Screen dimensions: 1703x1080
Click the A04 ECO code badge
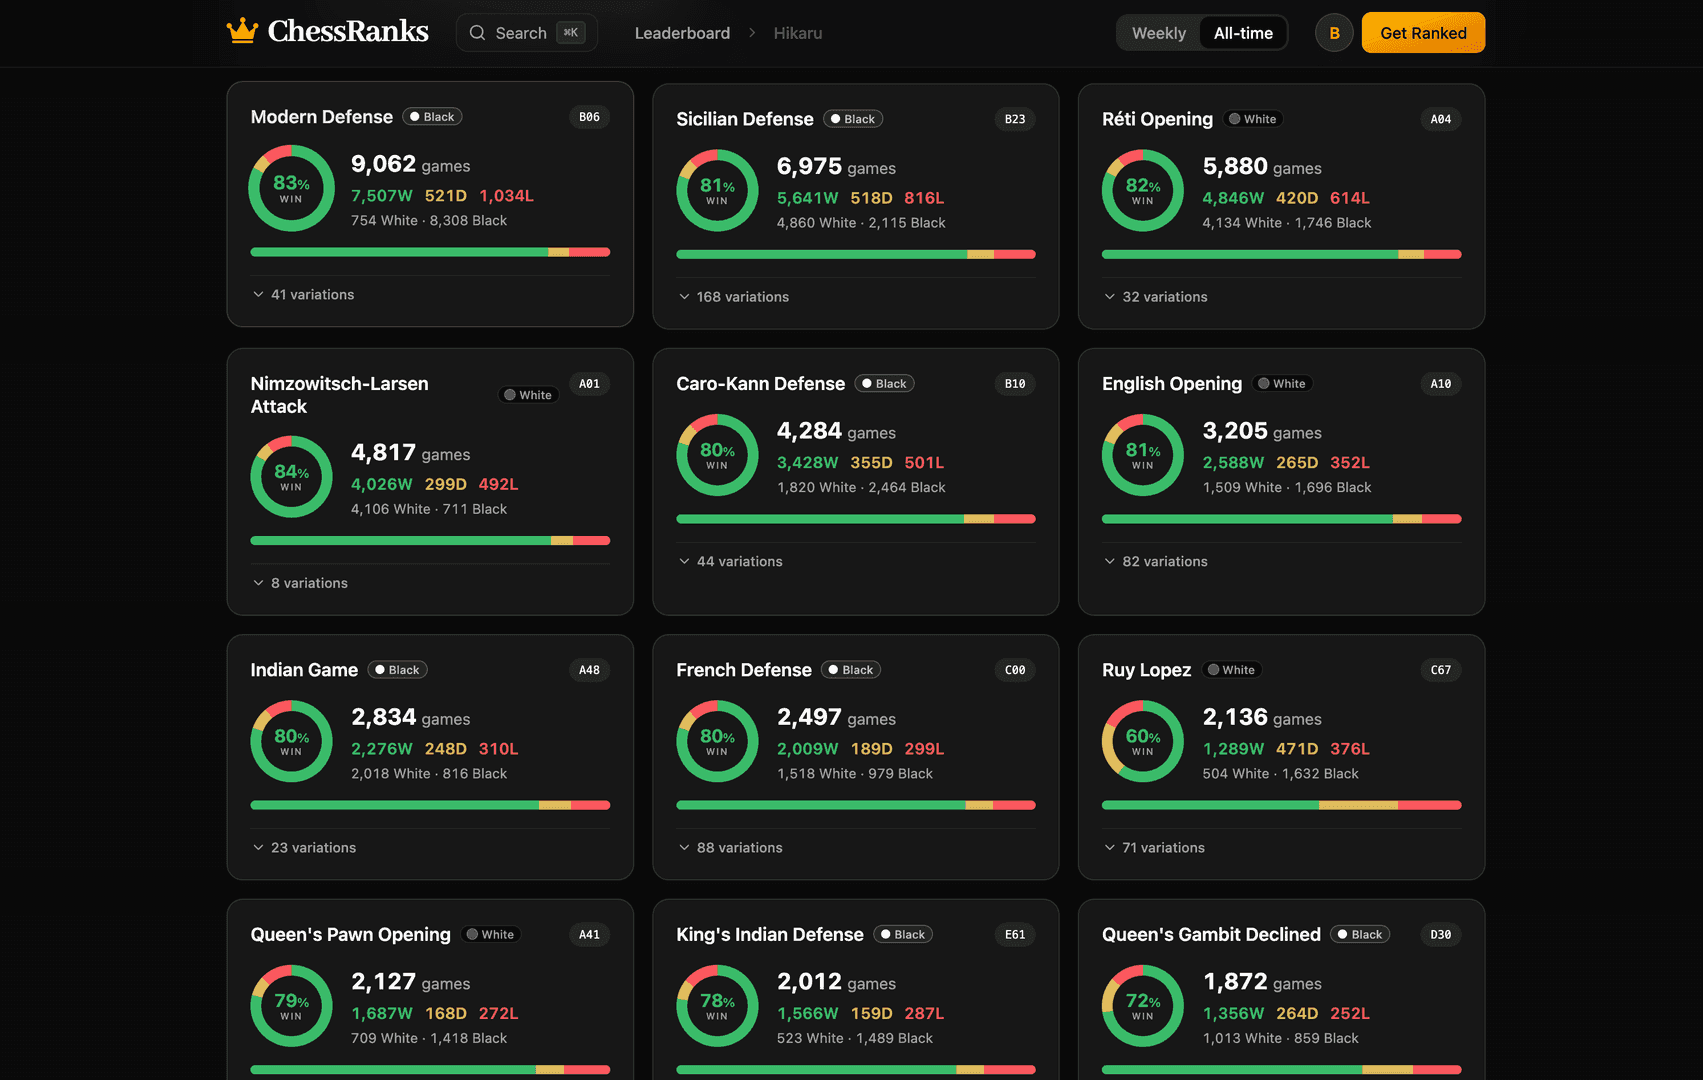(x=1441, y=119)
